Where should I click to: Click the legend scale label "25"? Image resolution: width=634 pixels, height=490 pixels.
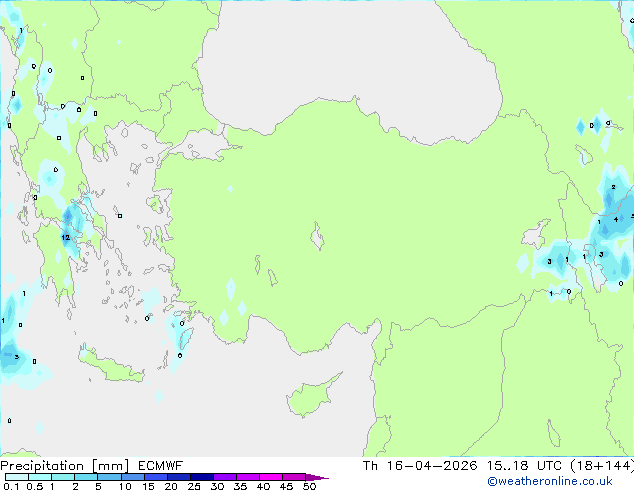(194, 486)
